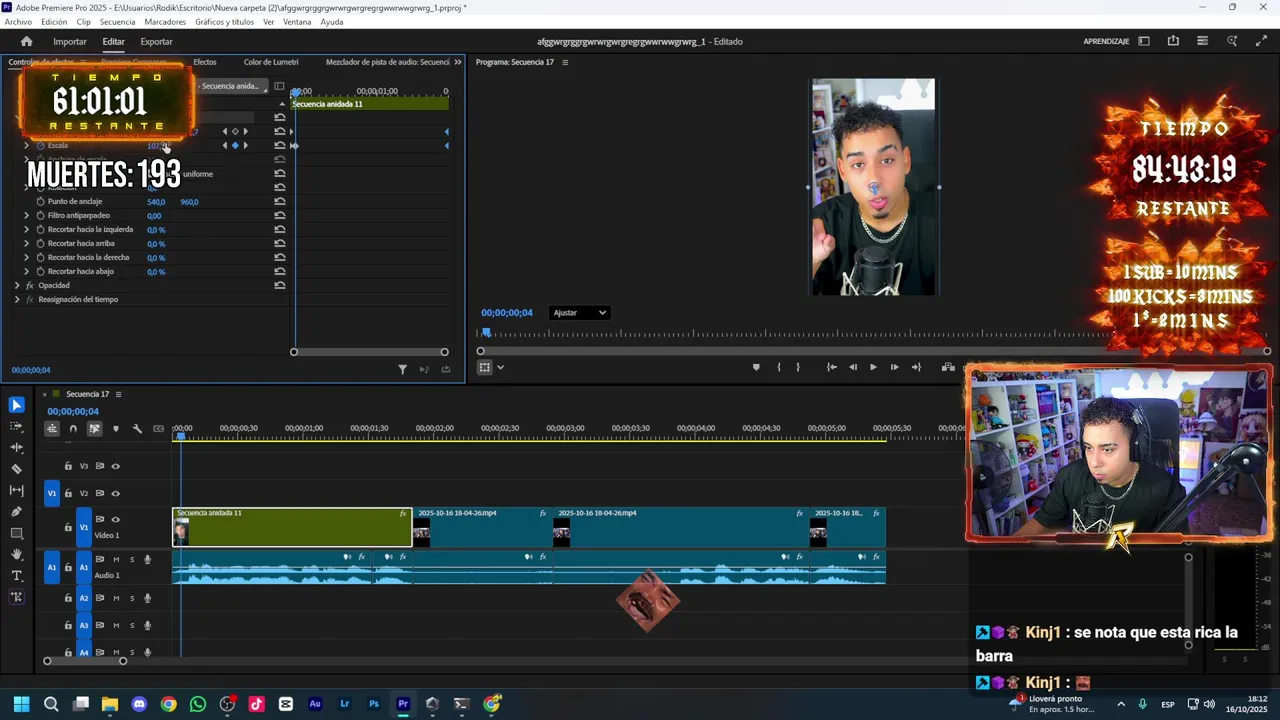1280x720 pixels.
Task: Reset the Filtro antiparpadeo parameter
Action: coord(280,215)
